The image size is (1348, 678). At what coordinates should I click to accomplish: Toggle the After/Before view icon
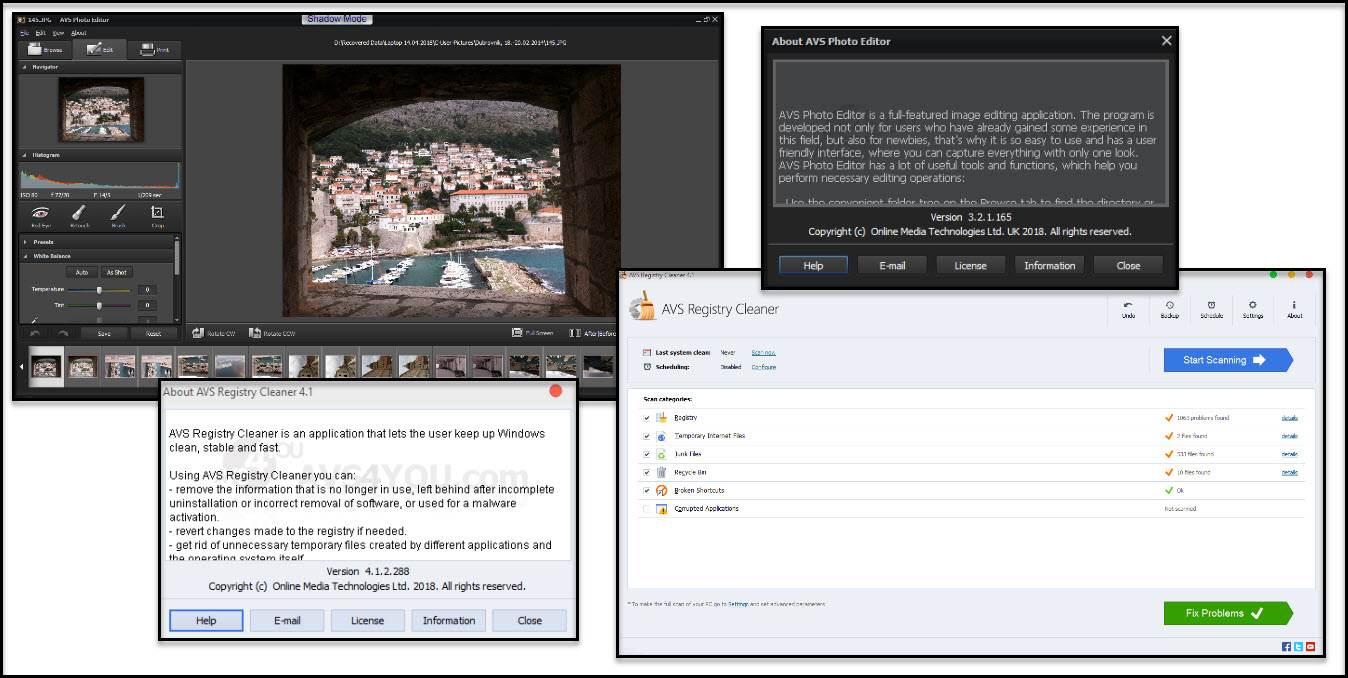pyautogui.click(x=574, y=333)
